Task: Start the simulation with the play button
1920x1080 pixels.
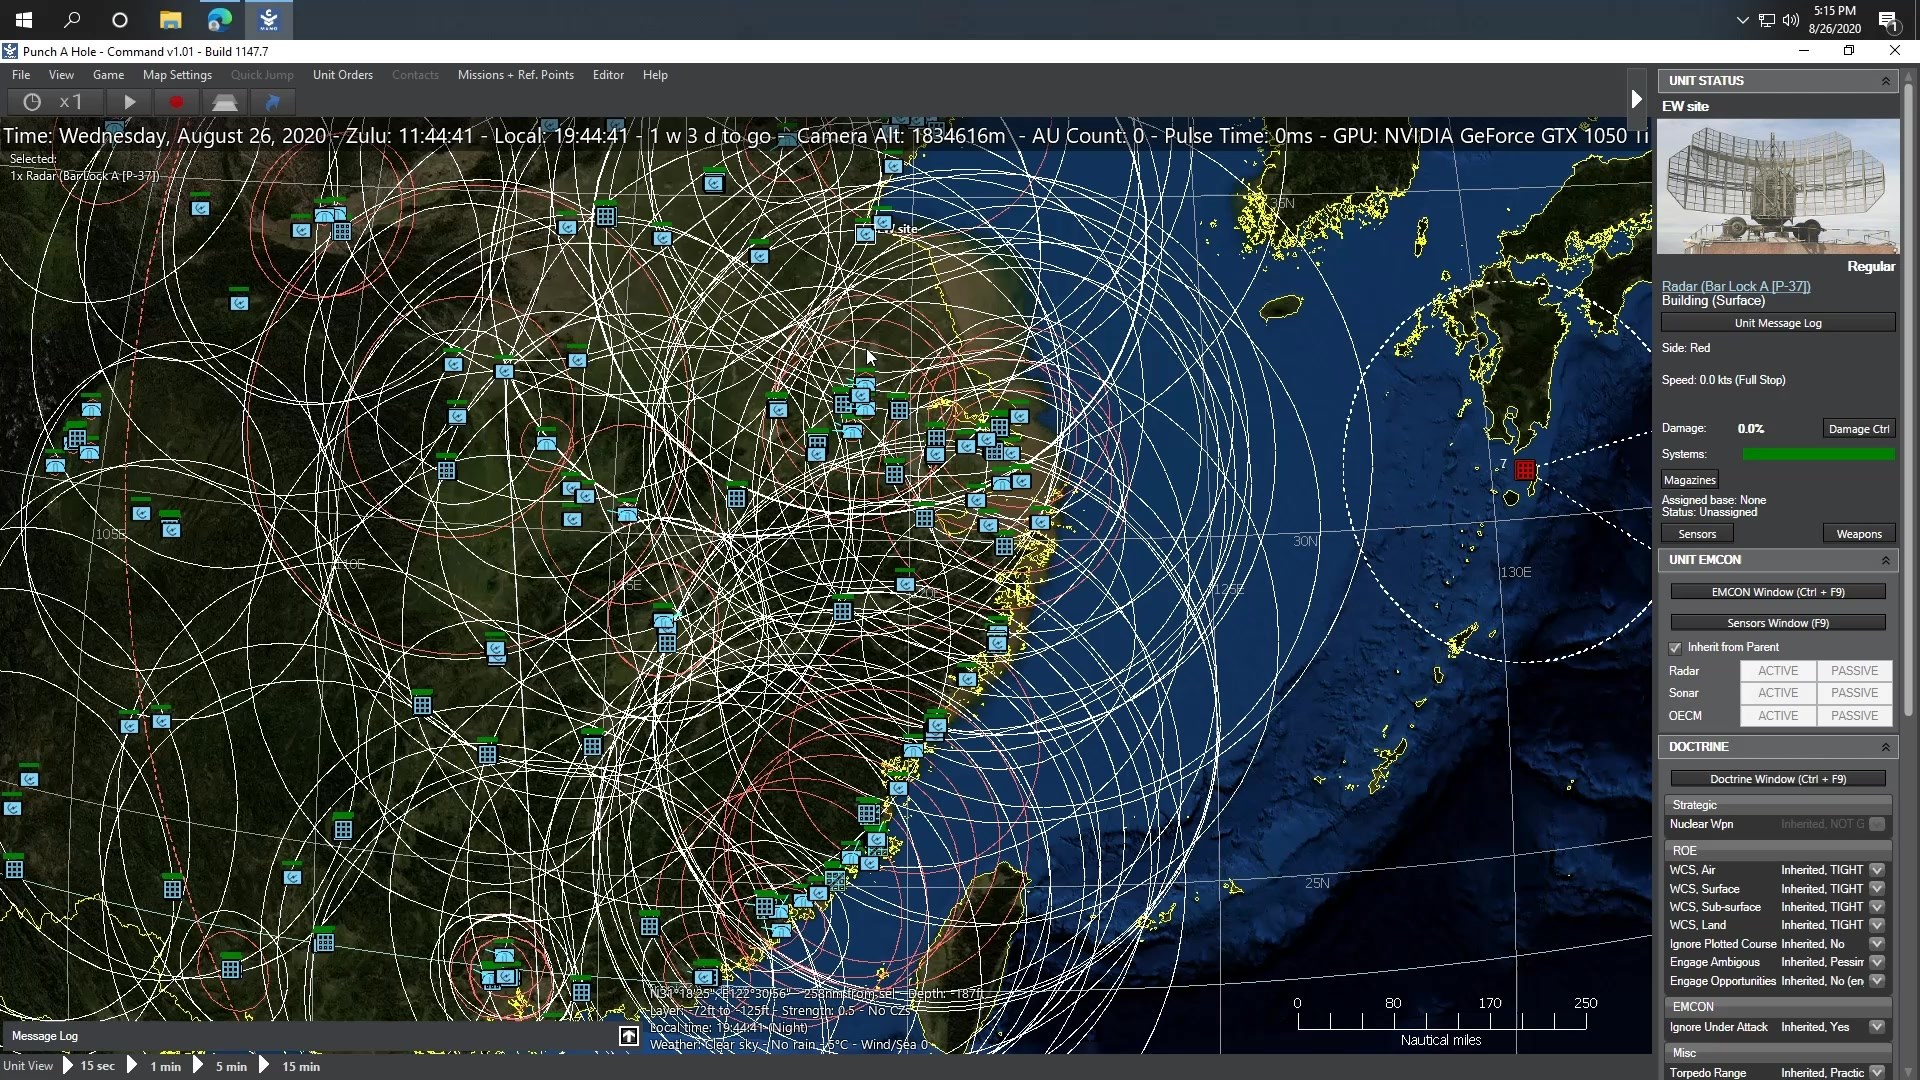Action: [x=129, y=102]
